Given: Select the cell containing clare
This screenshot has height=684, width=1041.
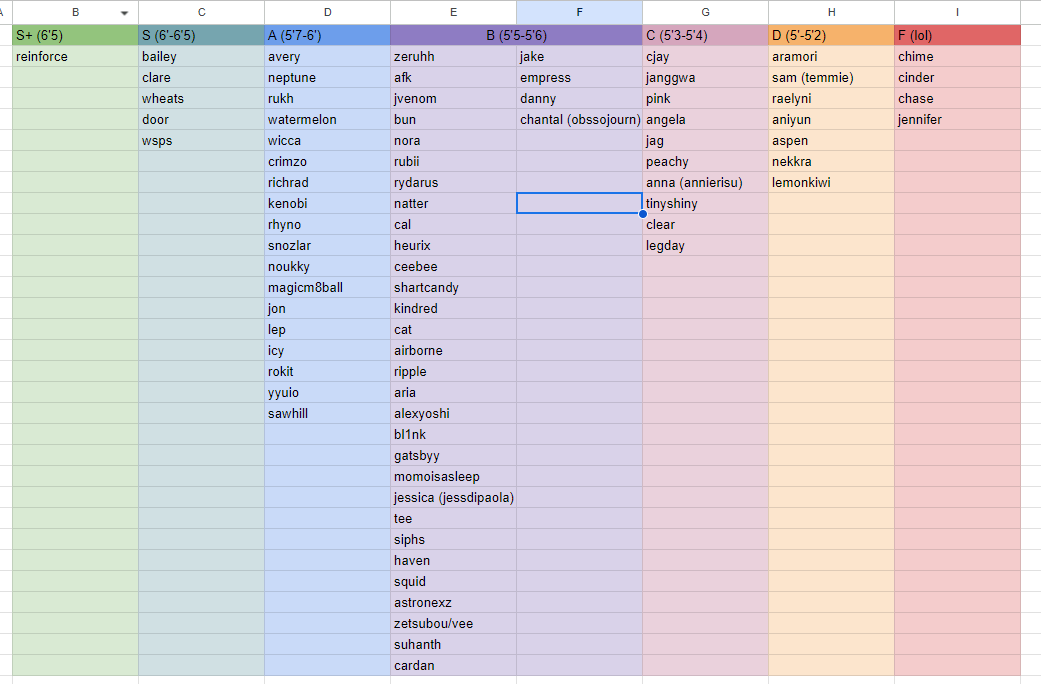Looking at the screenshot, I should click(201, 78).
